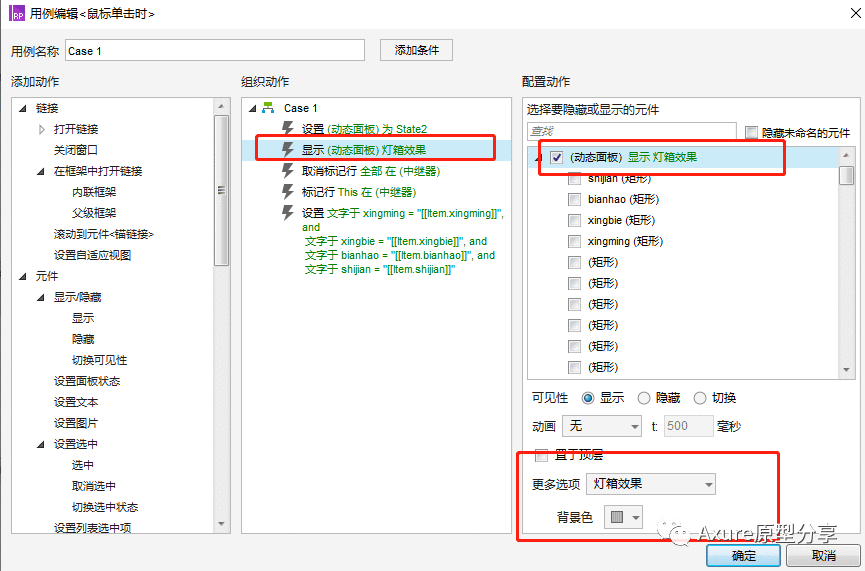
Task: Collapse the 在框架中打开链接 node
Action: 41,171
